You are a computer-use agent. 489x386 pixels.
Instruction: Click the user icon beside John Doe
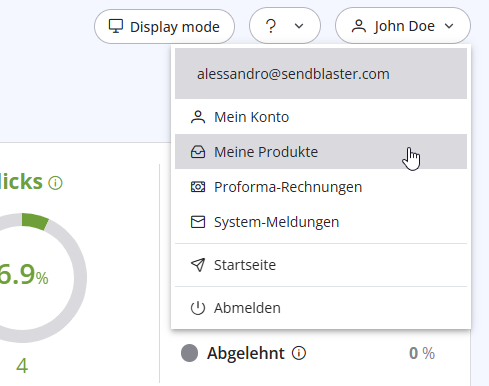359,26
